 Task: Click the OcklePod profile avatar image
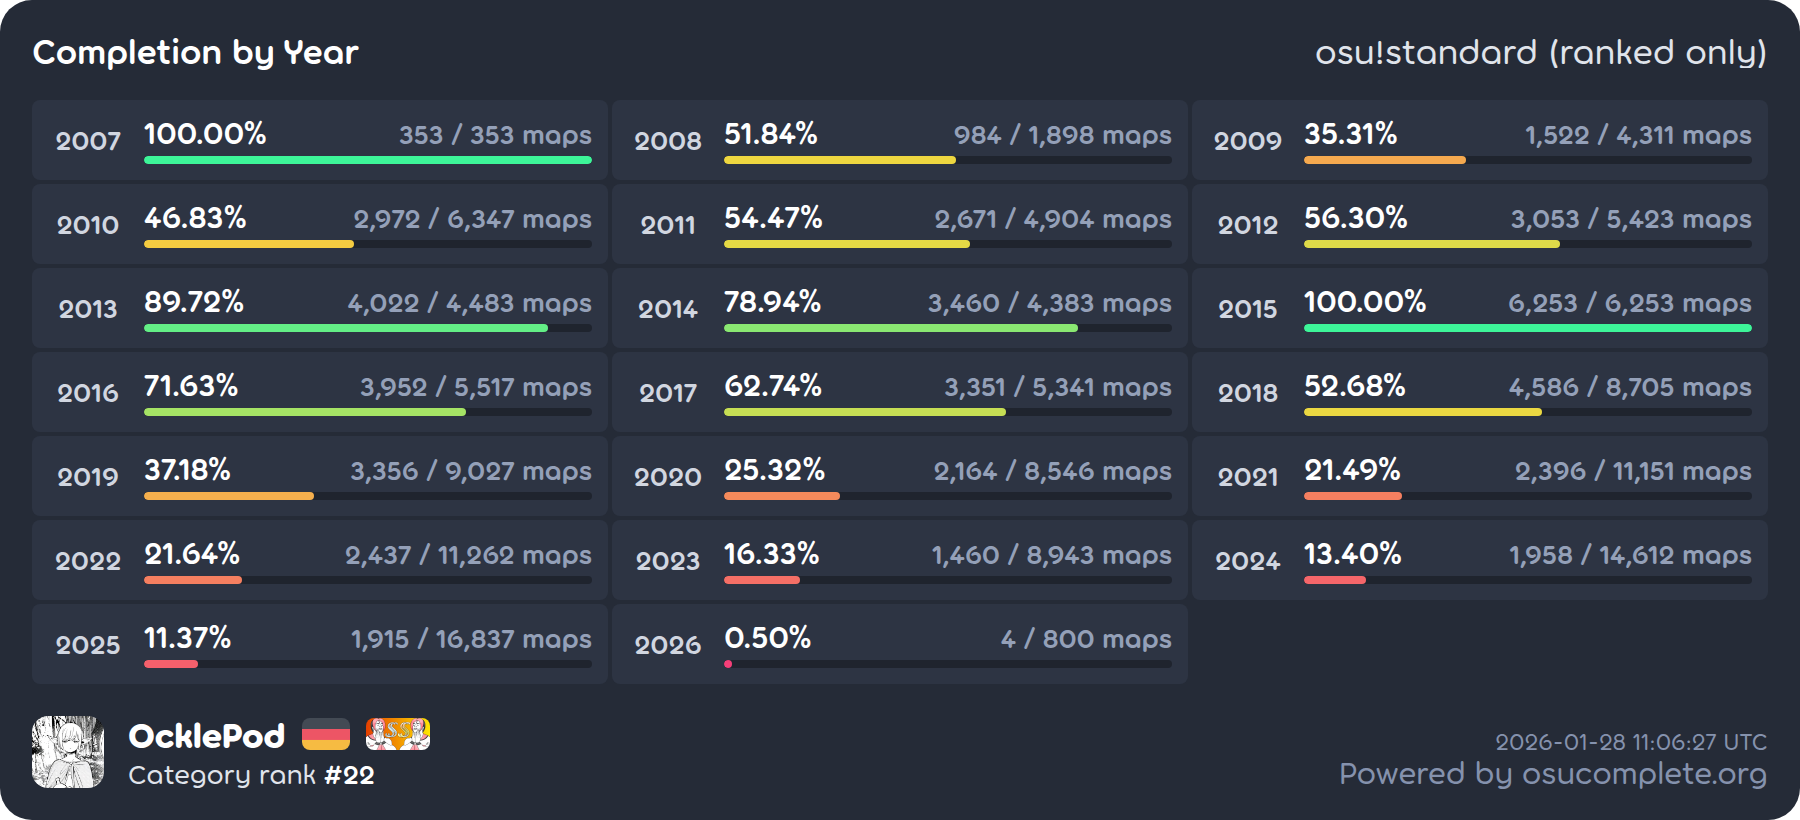pyautogui.click(x=68, y=752)
